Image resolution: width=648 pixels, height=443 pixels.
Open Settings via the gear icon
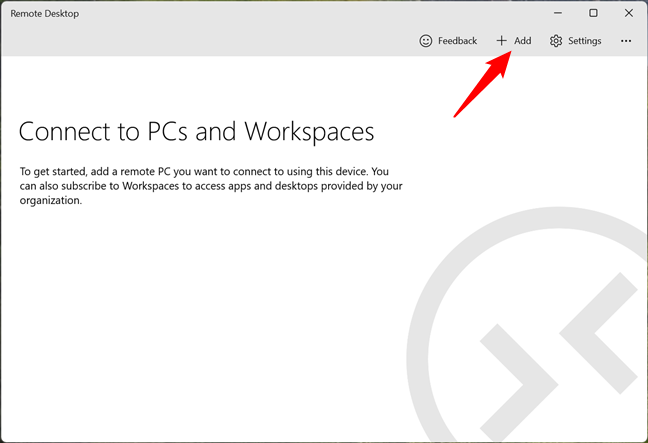click(x=556, y=40)
